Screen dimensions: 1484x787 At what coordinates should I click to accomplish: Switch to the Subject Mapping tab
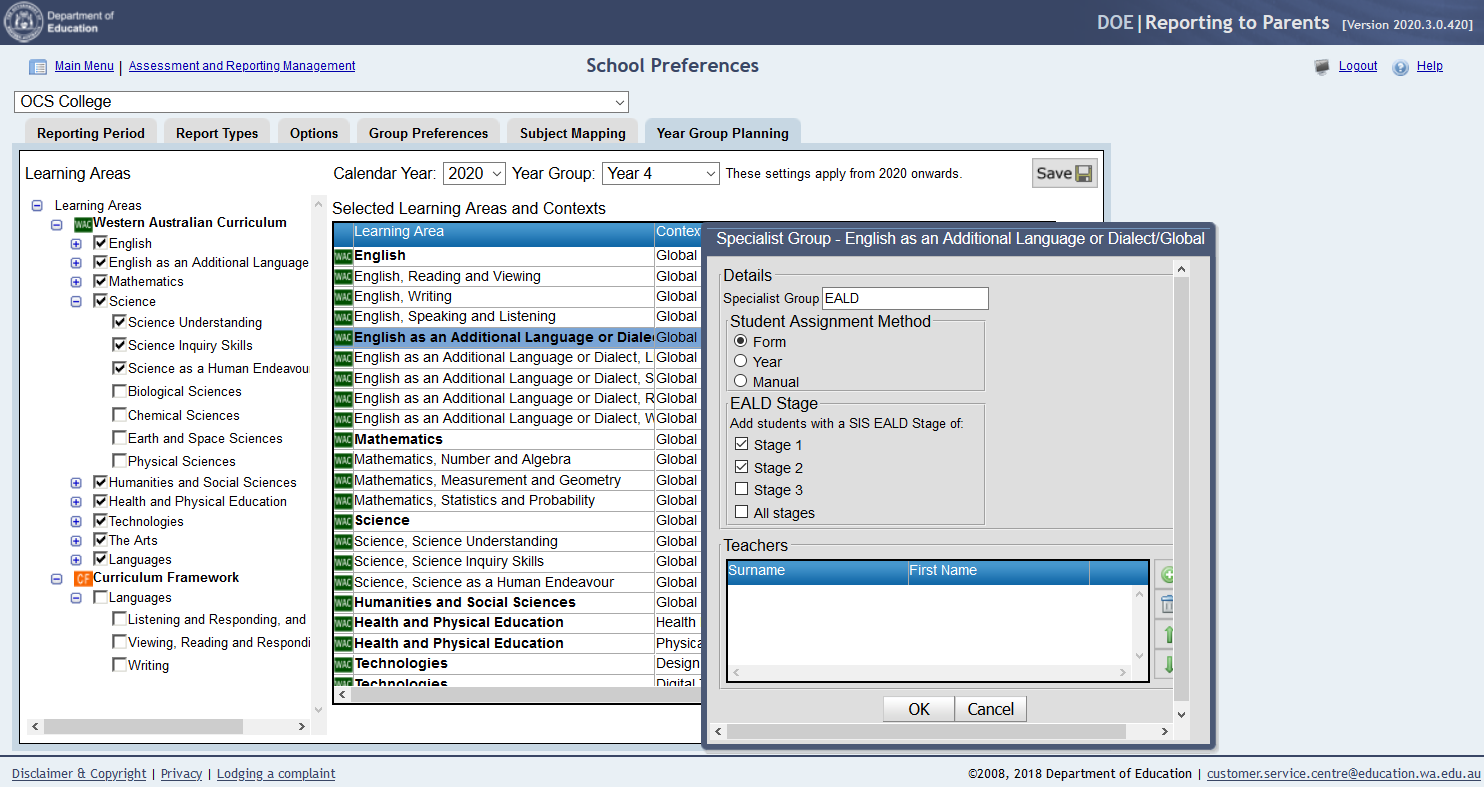572,133
